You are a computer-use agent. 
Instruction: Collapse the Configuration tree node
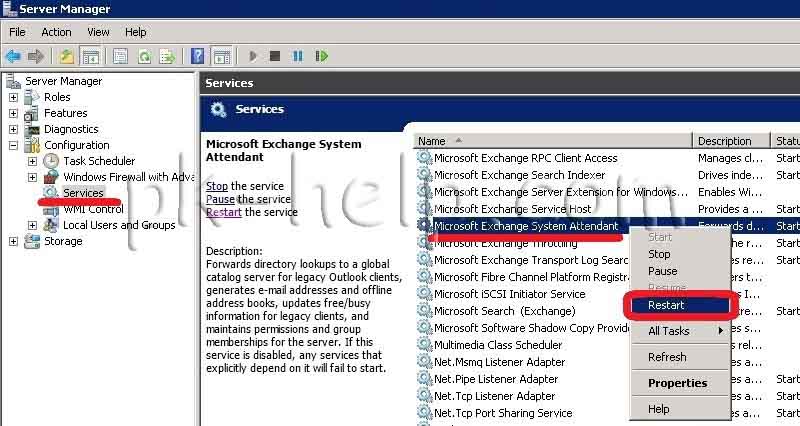tap(13, 145)
